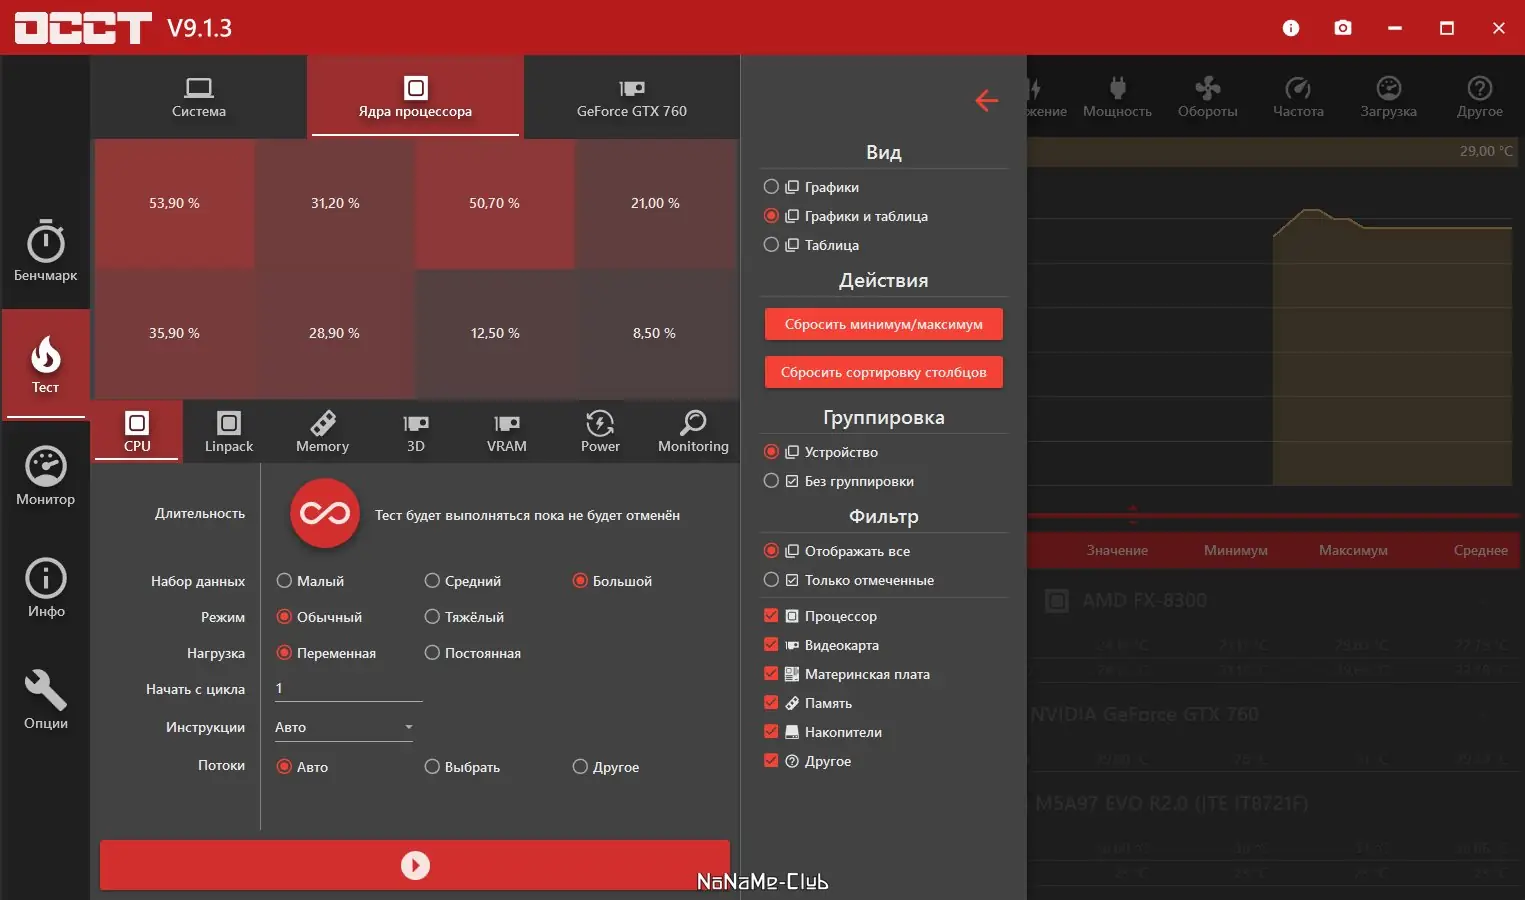This screenshot has width=1525, height=900.
Task: Sort by the Среднее column header
Action: [x=1481, y=550]
